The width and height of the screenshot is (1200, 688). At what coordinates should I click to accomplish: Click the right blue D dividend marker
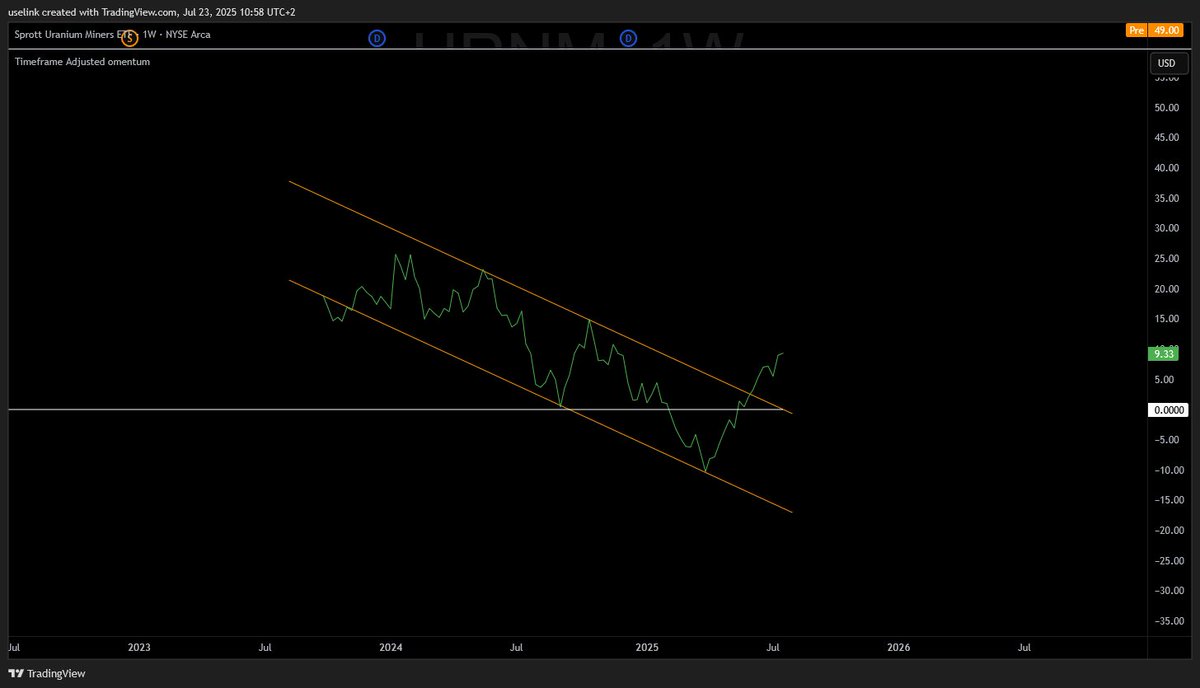pyautogui.click(x=628, y=38)
